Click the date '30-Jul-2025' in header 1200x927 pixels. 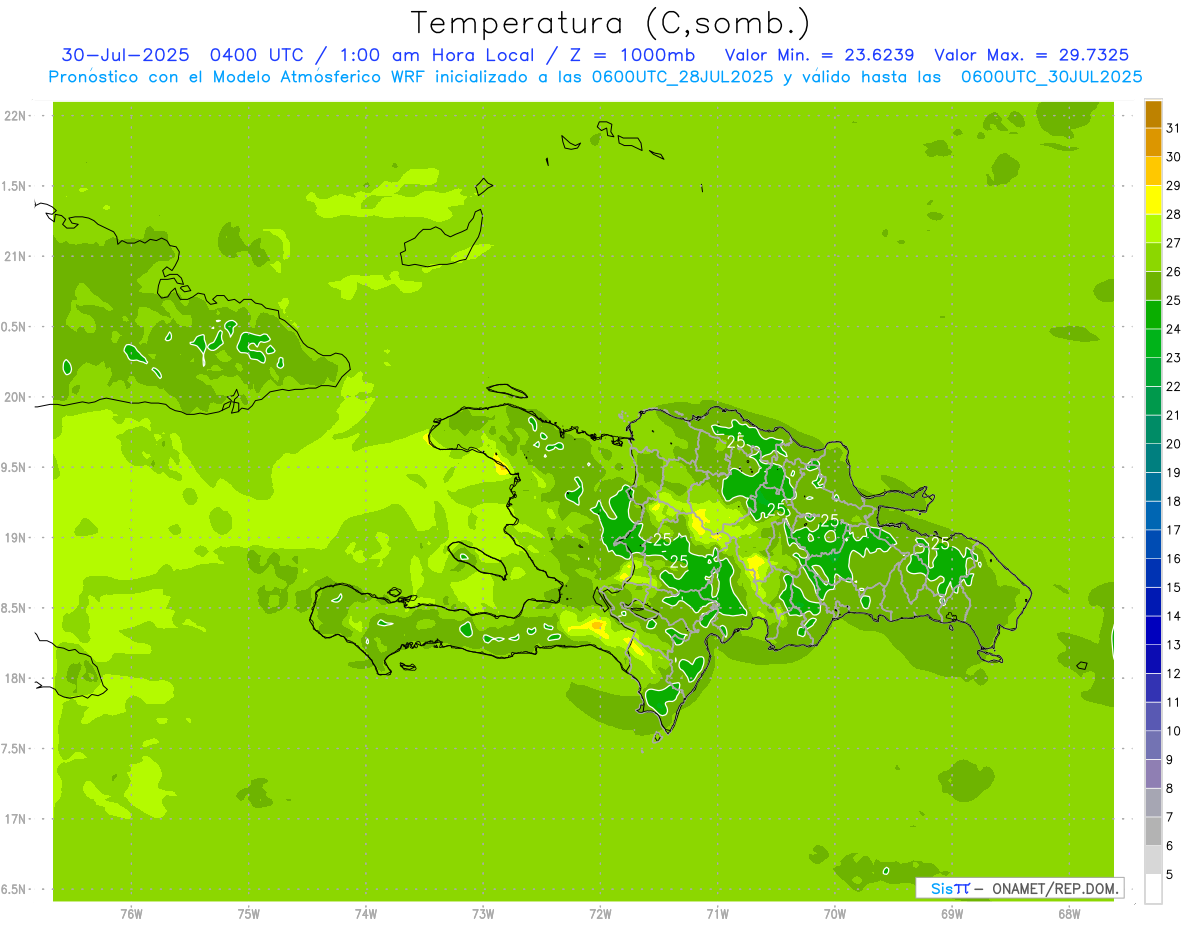pyautogui.click(x=127, y=55)
